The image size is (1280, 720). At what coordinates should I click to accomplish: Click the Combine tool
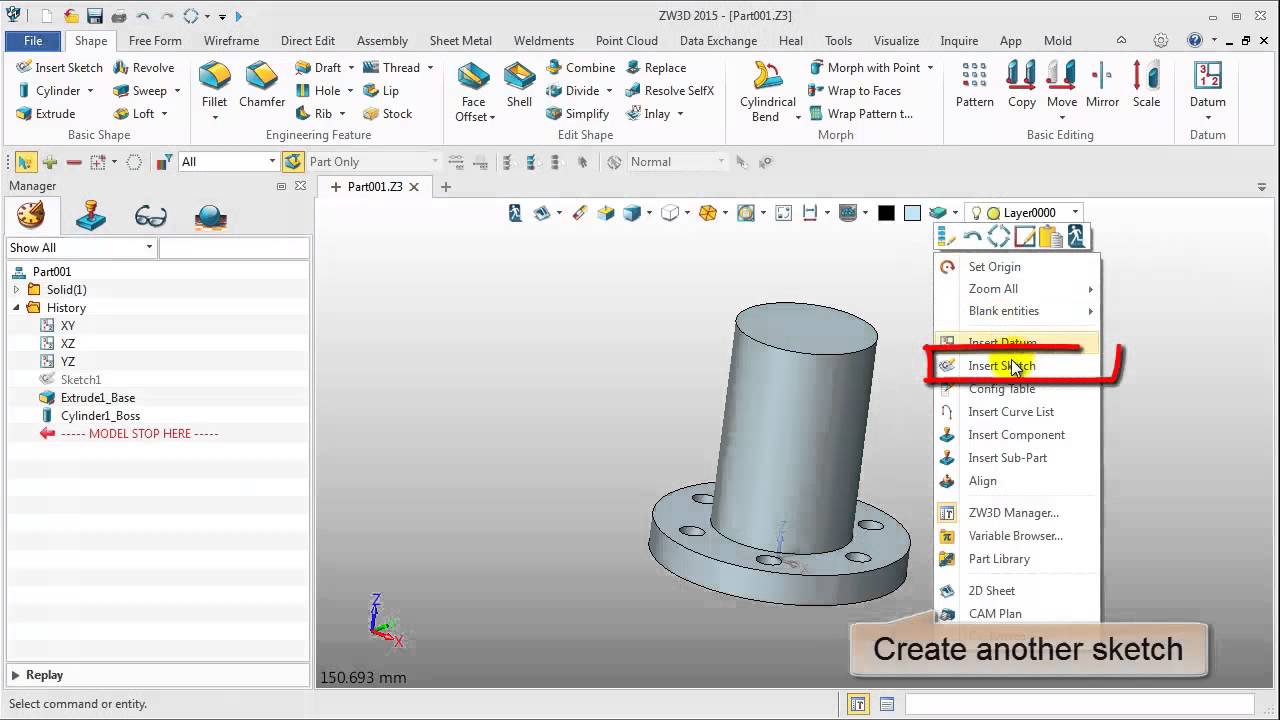click(x=581, y=67)
